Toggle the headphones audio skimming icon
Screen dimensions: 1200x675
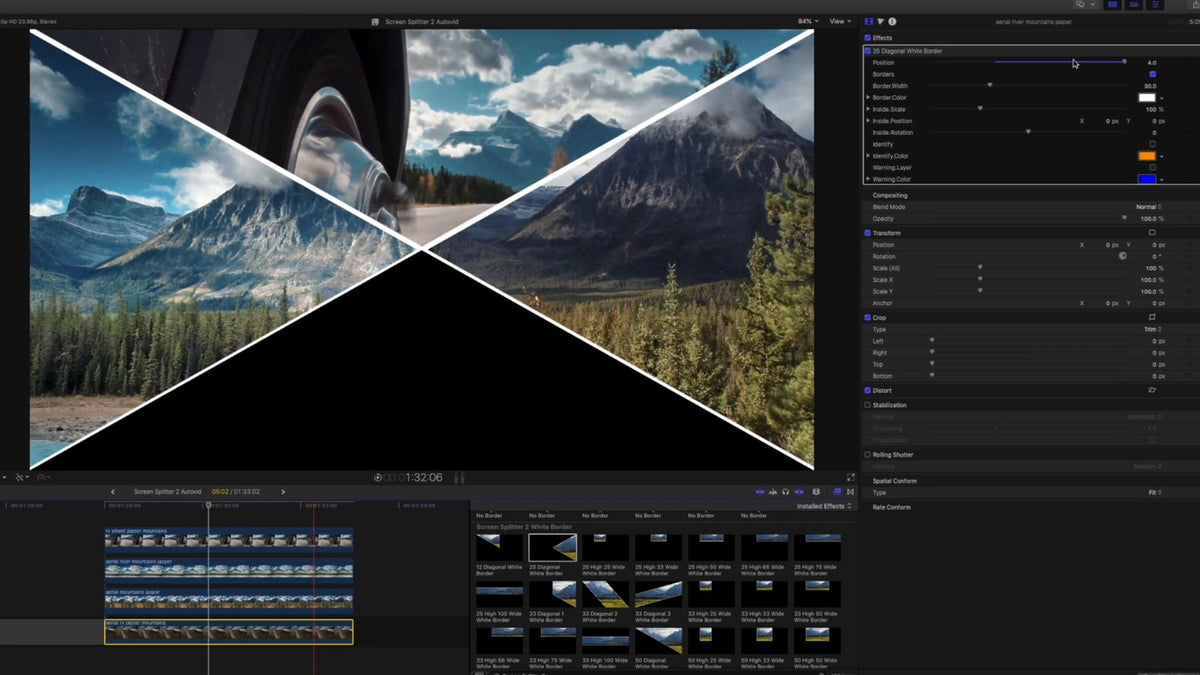pyautogui.click(x=787, y=492)
